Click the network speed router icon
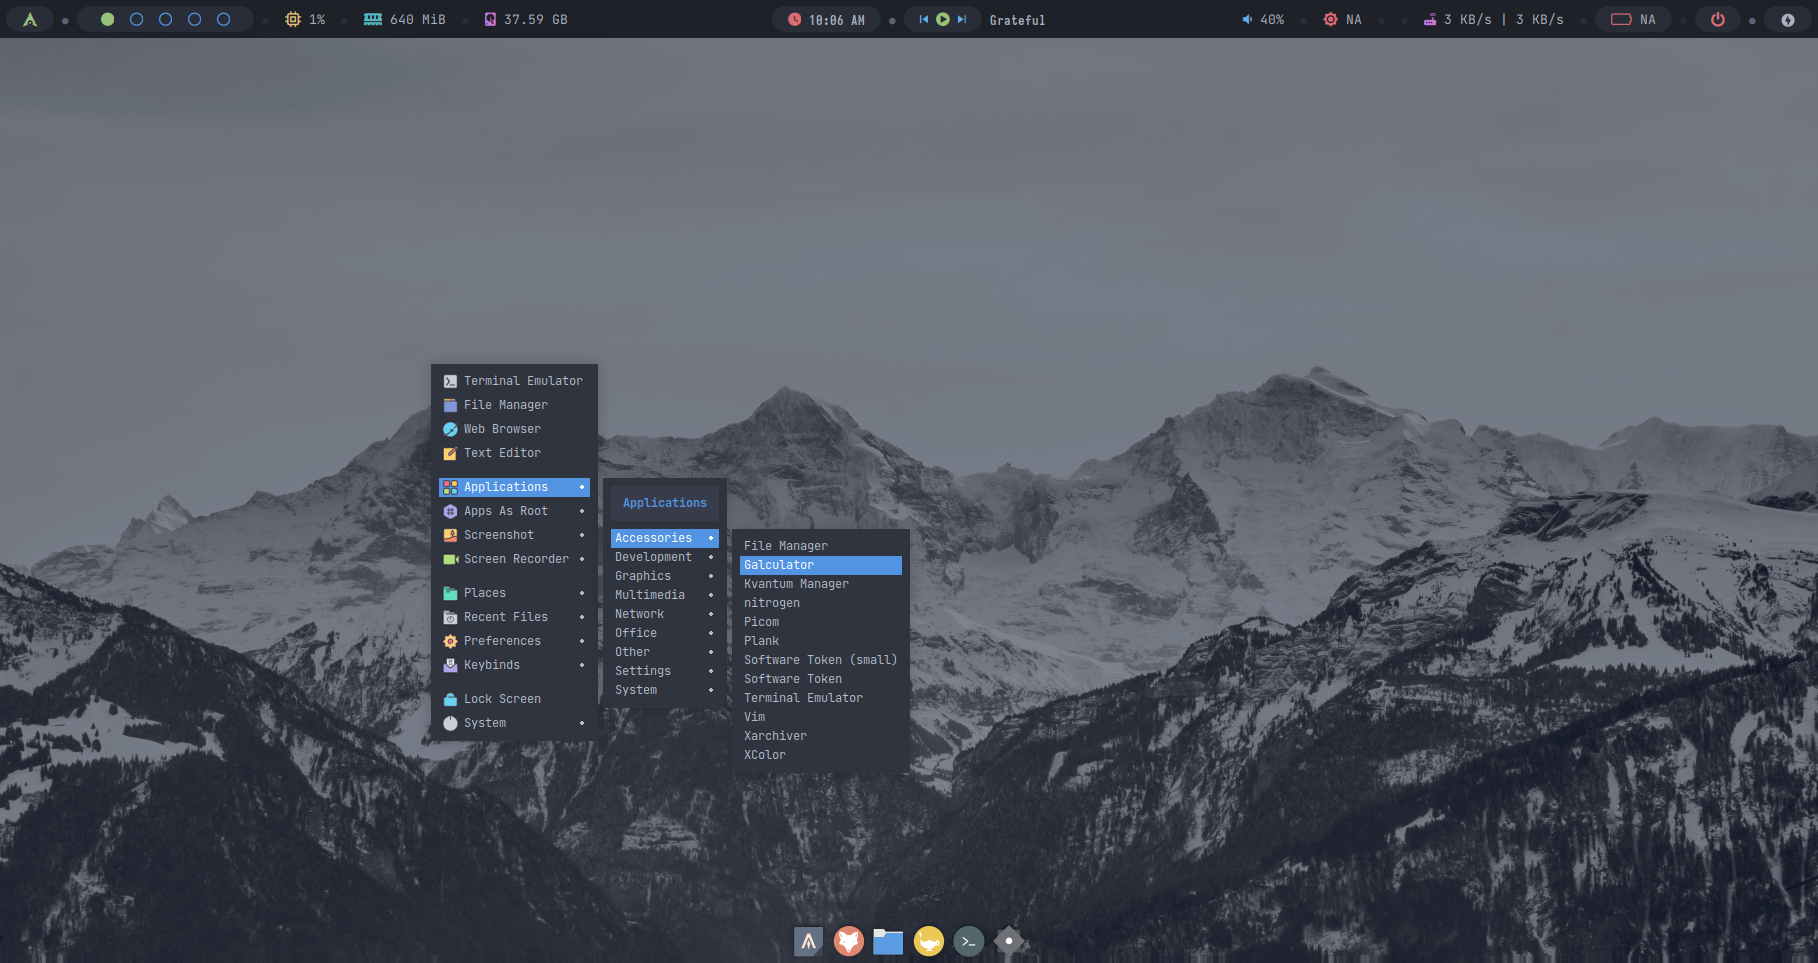 tap(1430, 19)
